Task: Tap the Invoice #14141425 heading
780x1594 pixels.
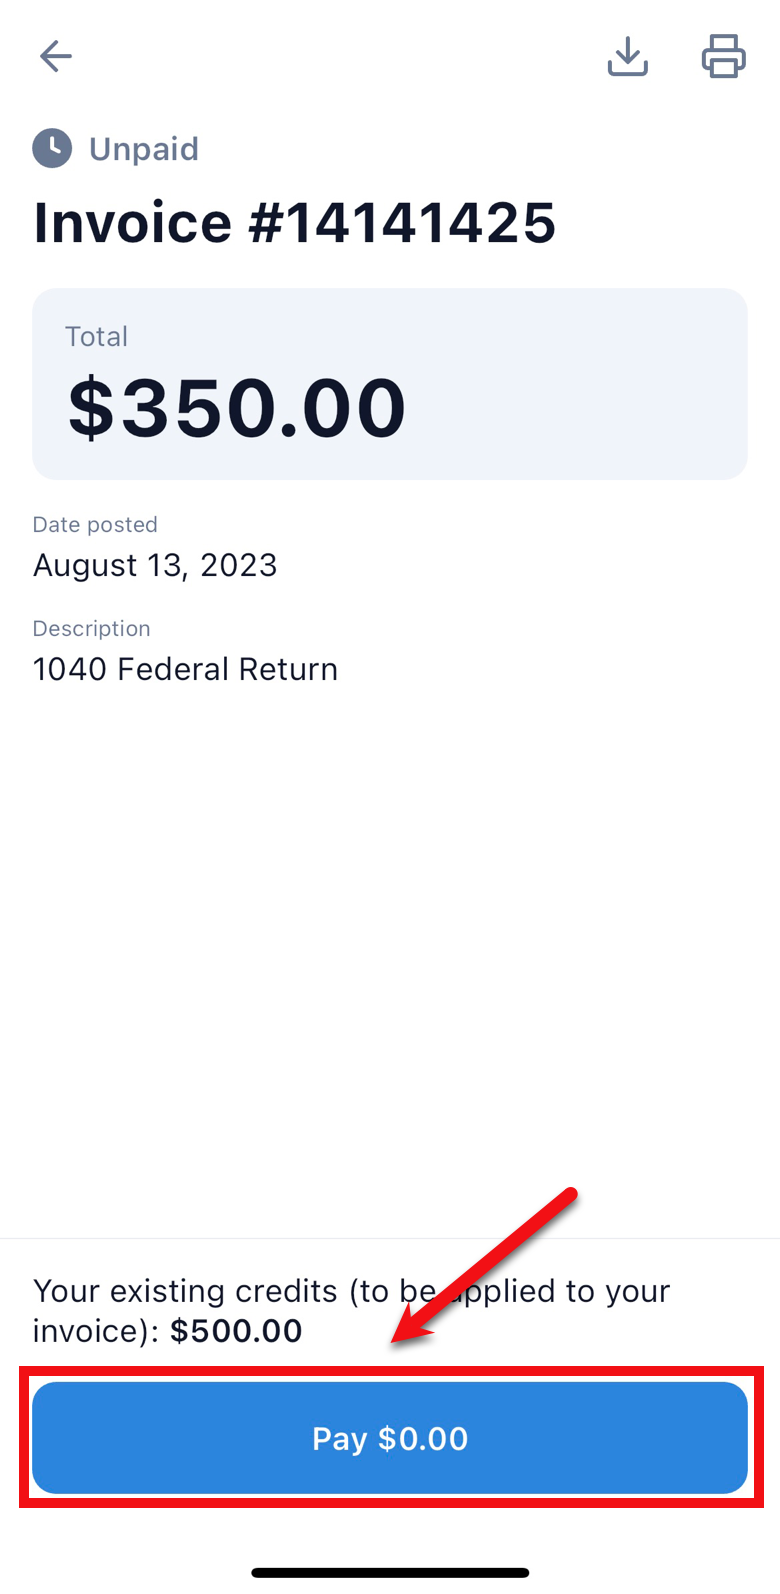Action: (294, 222)
